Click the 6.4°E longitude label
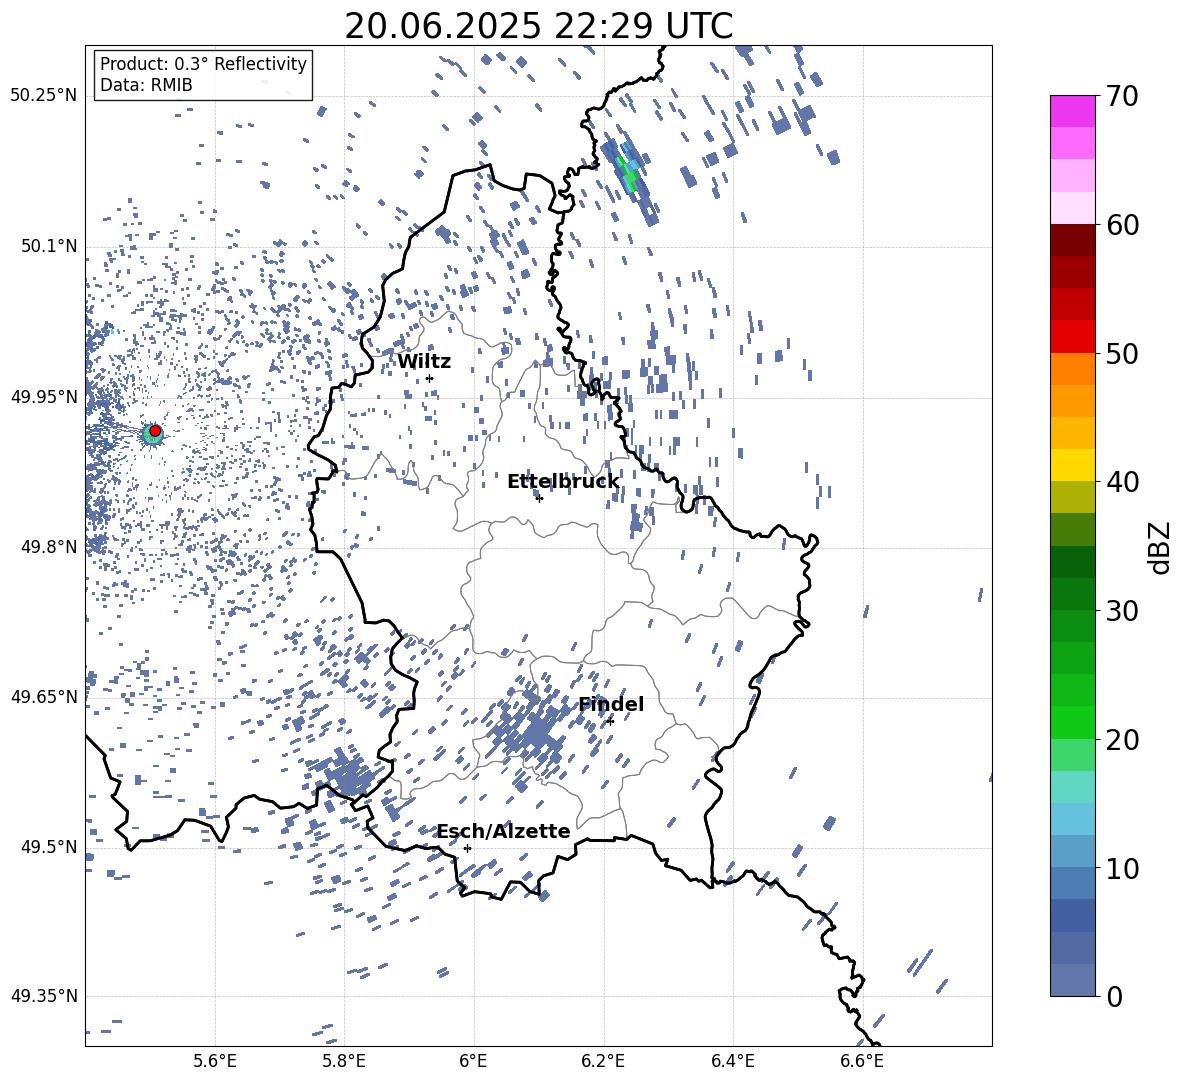The width and height of the screenshot is (1184, 1081). tap(733, 1061)
